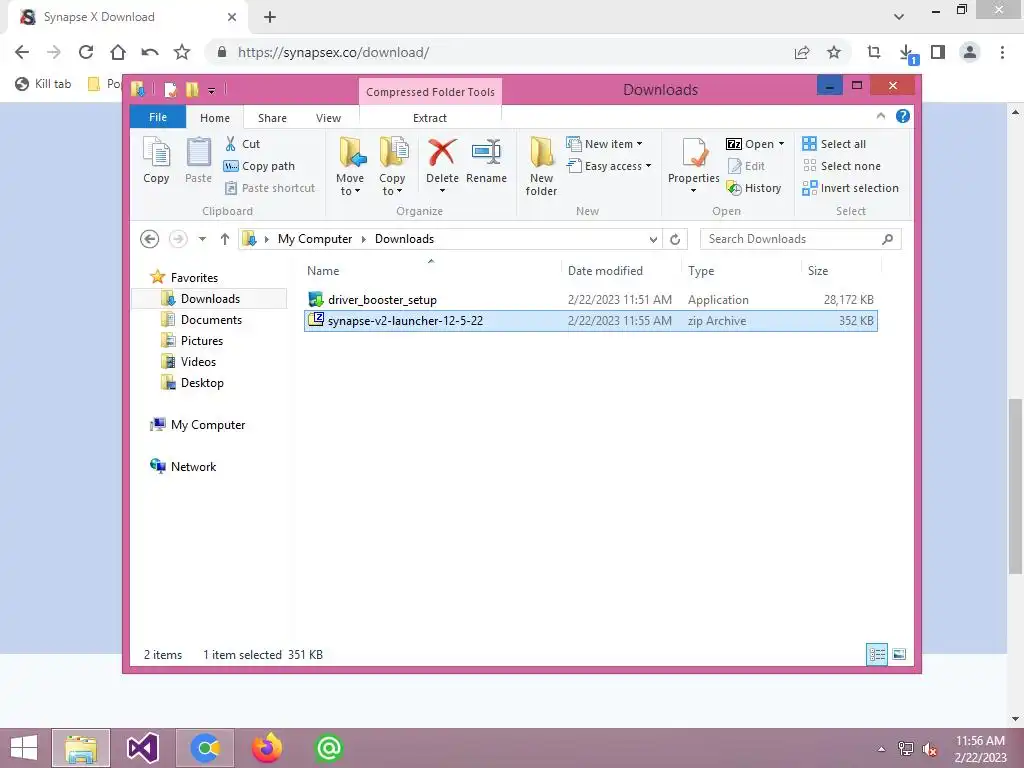
Task: Expand the address bar history dropdown
Action: coord(653,240)
